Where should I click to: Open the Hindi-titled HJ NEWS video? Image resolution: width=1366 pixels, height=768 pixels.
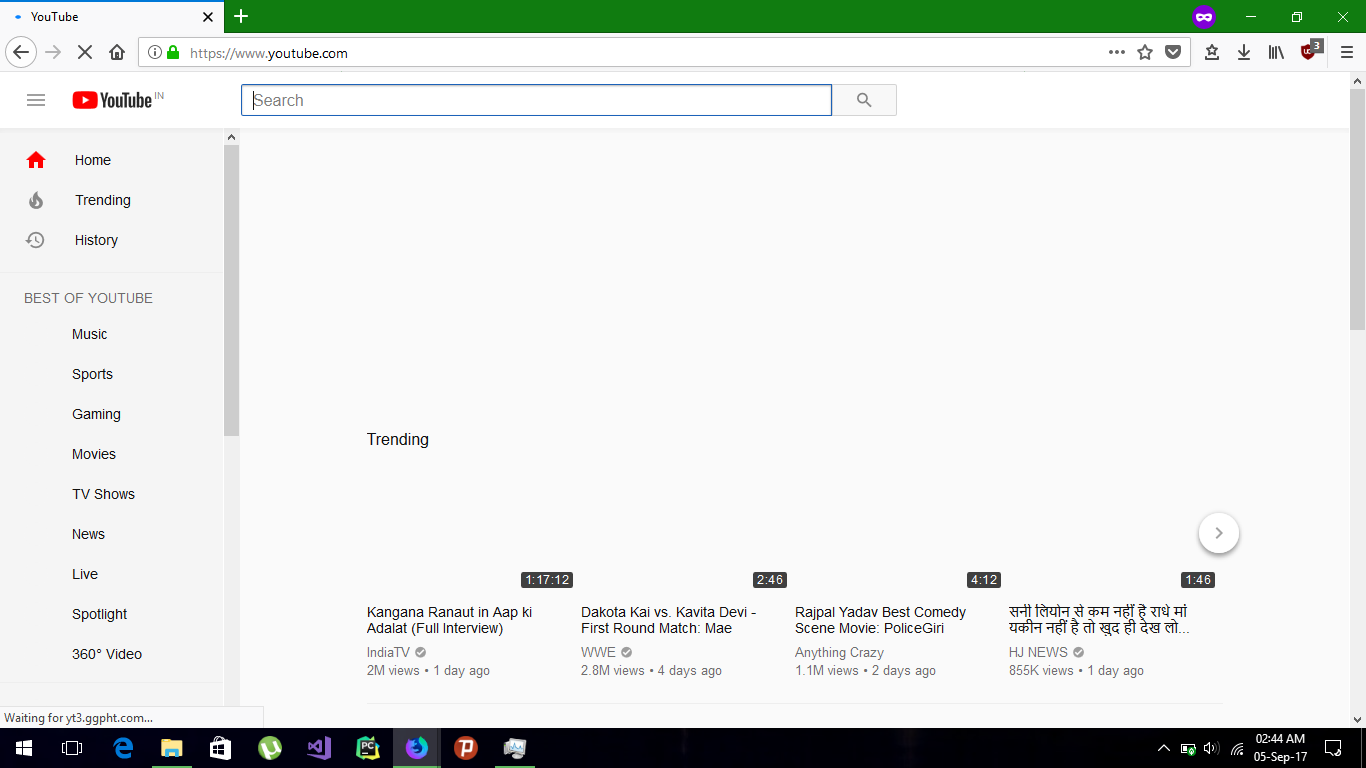tap(1099, 620)
